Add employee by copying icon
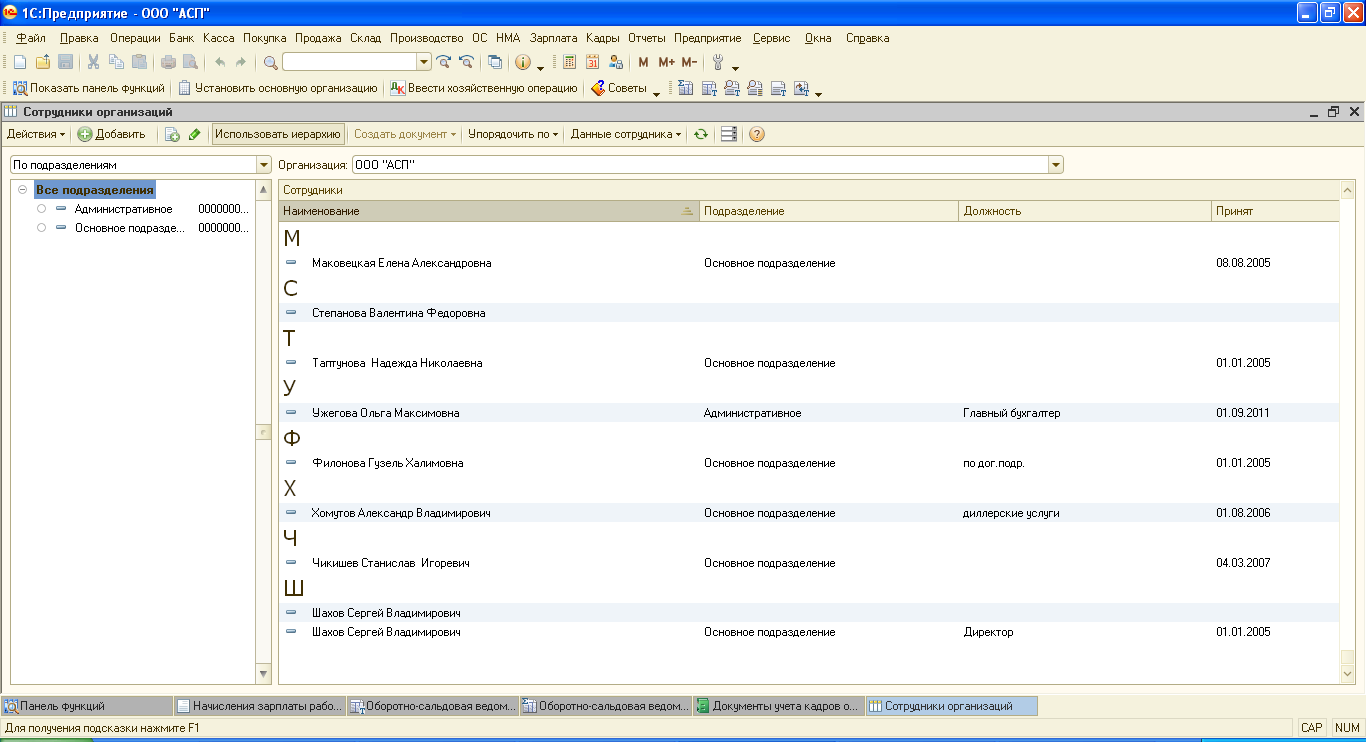This screenshot has height=742, width=1366. coord(172,134)
